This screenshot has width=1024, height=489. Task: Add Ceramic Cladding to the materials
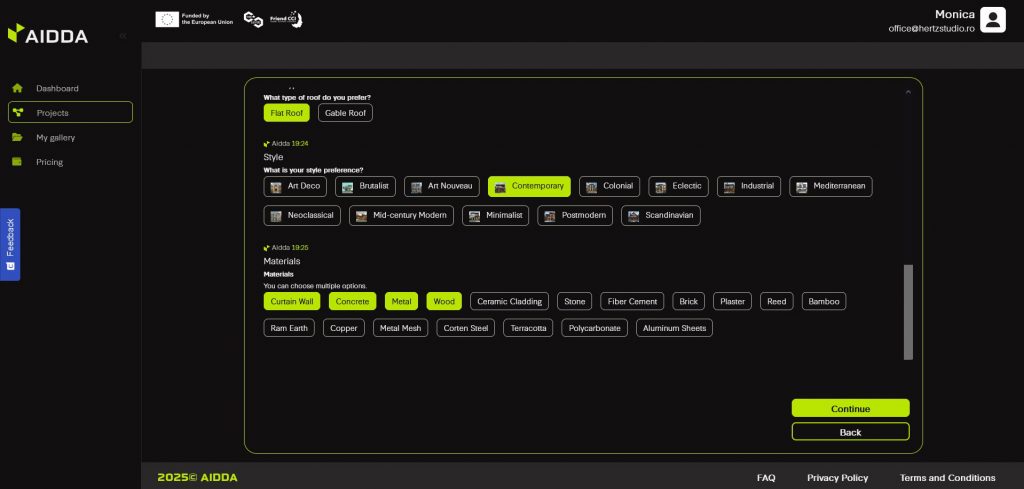[x=509, y=301]
